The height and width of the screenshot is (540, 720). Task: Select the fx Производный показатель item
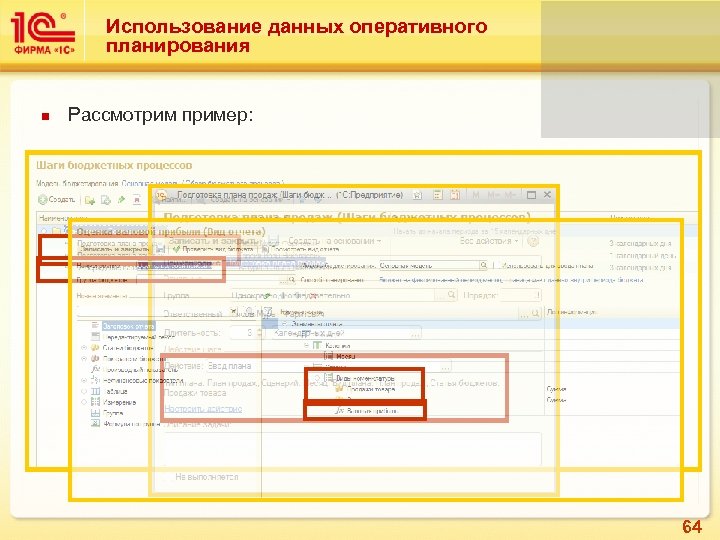pyautogui.click(x=134, y=369)
